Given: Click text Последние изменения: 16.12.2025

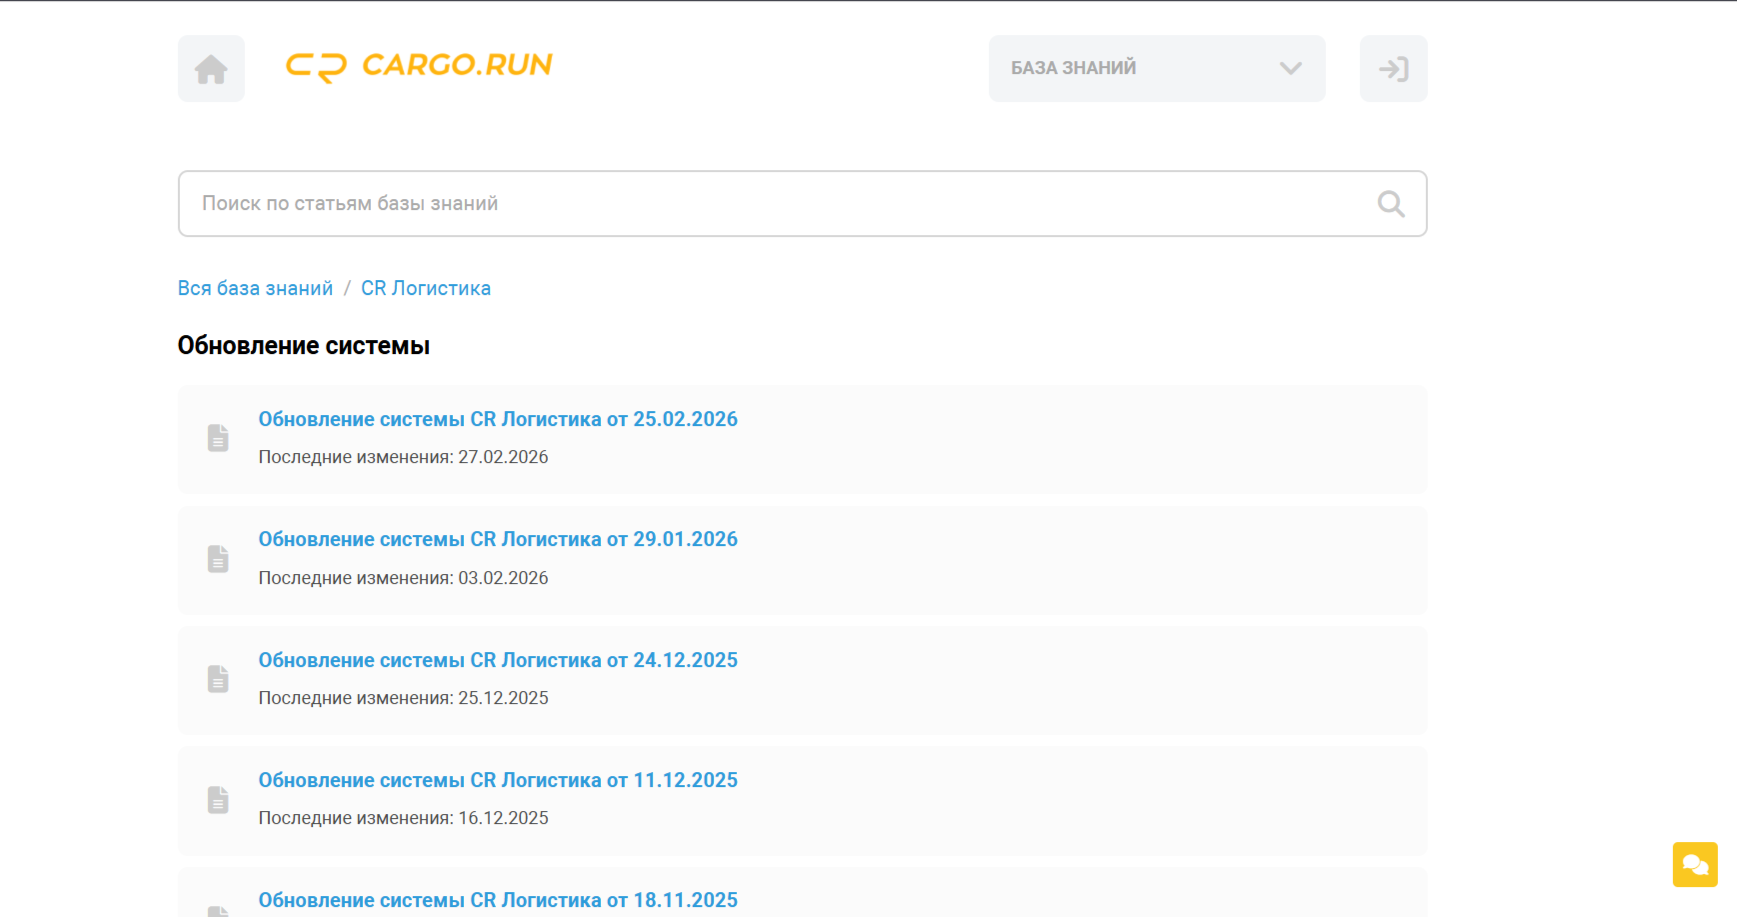Looking at the screenshot, I should (x=404, y=818).
